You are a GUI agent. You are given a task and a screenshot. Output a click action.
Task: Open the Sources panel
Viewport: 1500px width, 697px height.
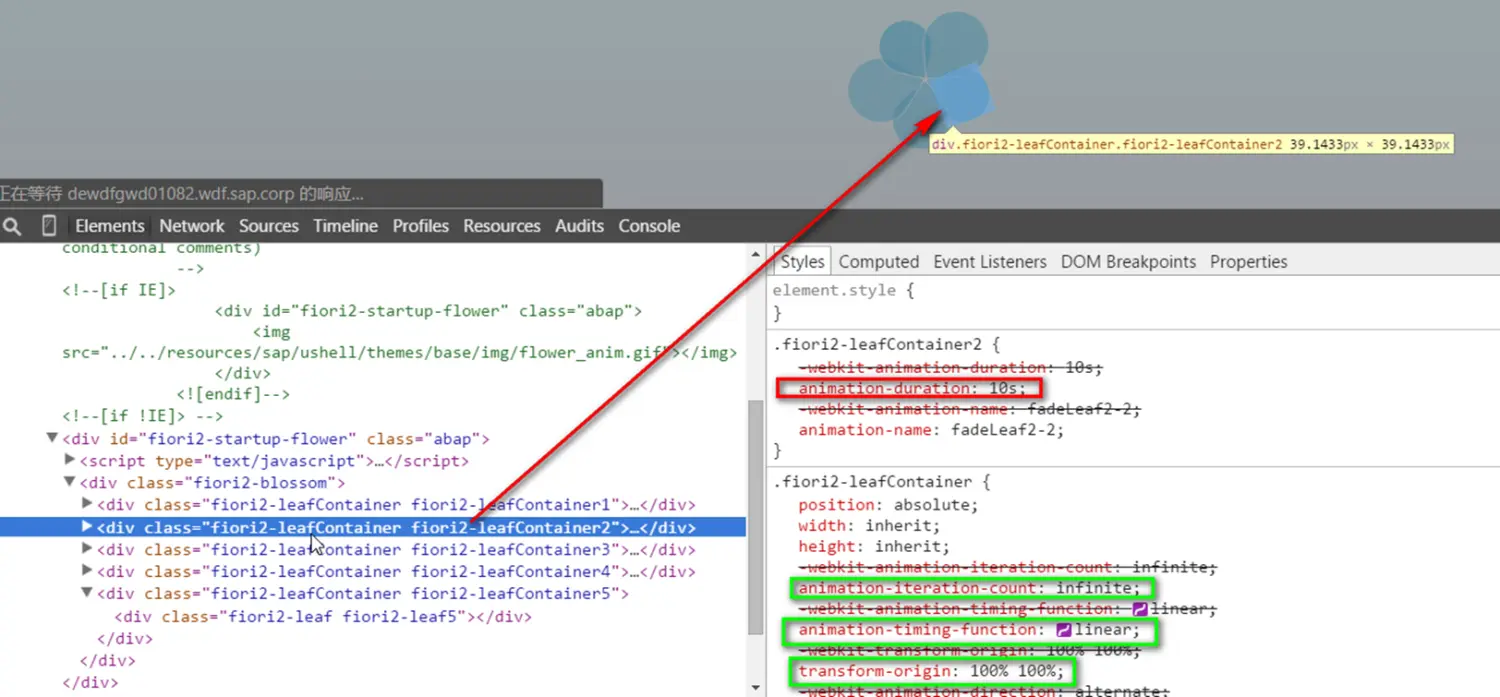click(269, 226)
